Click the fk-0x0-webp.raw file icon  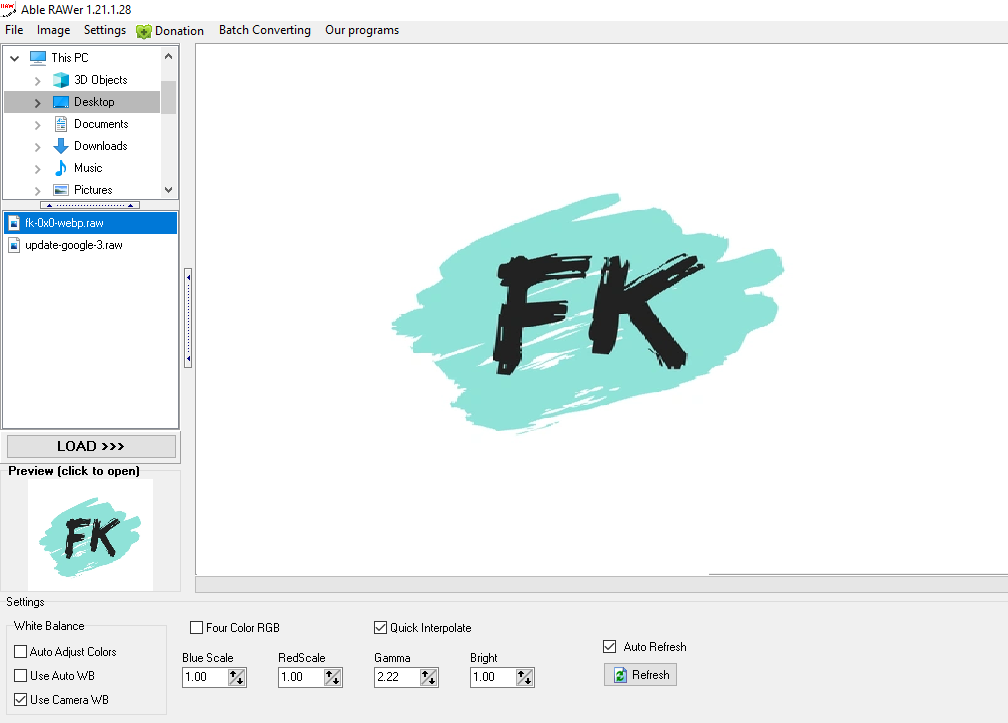pyautogui.click(x=14, y=223)
